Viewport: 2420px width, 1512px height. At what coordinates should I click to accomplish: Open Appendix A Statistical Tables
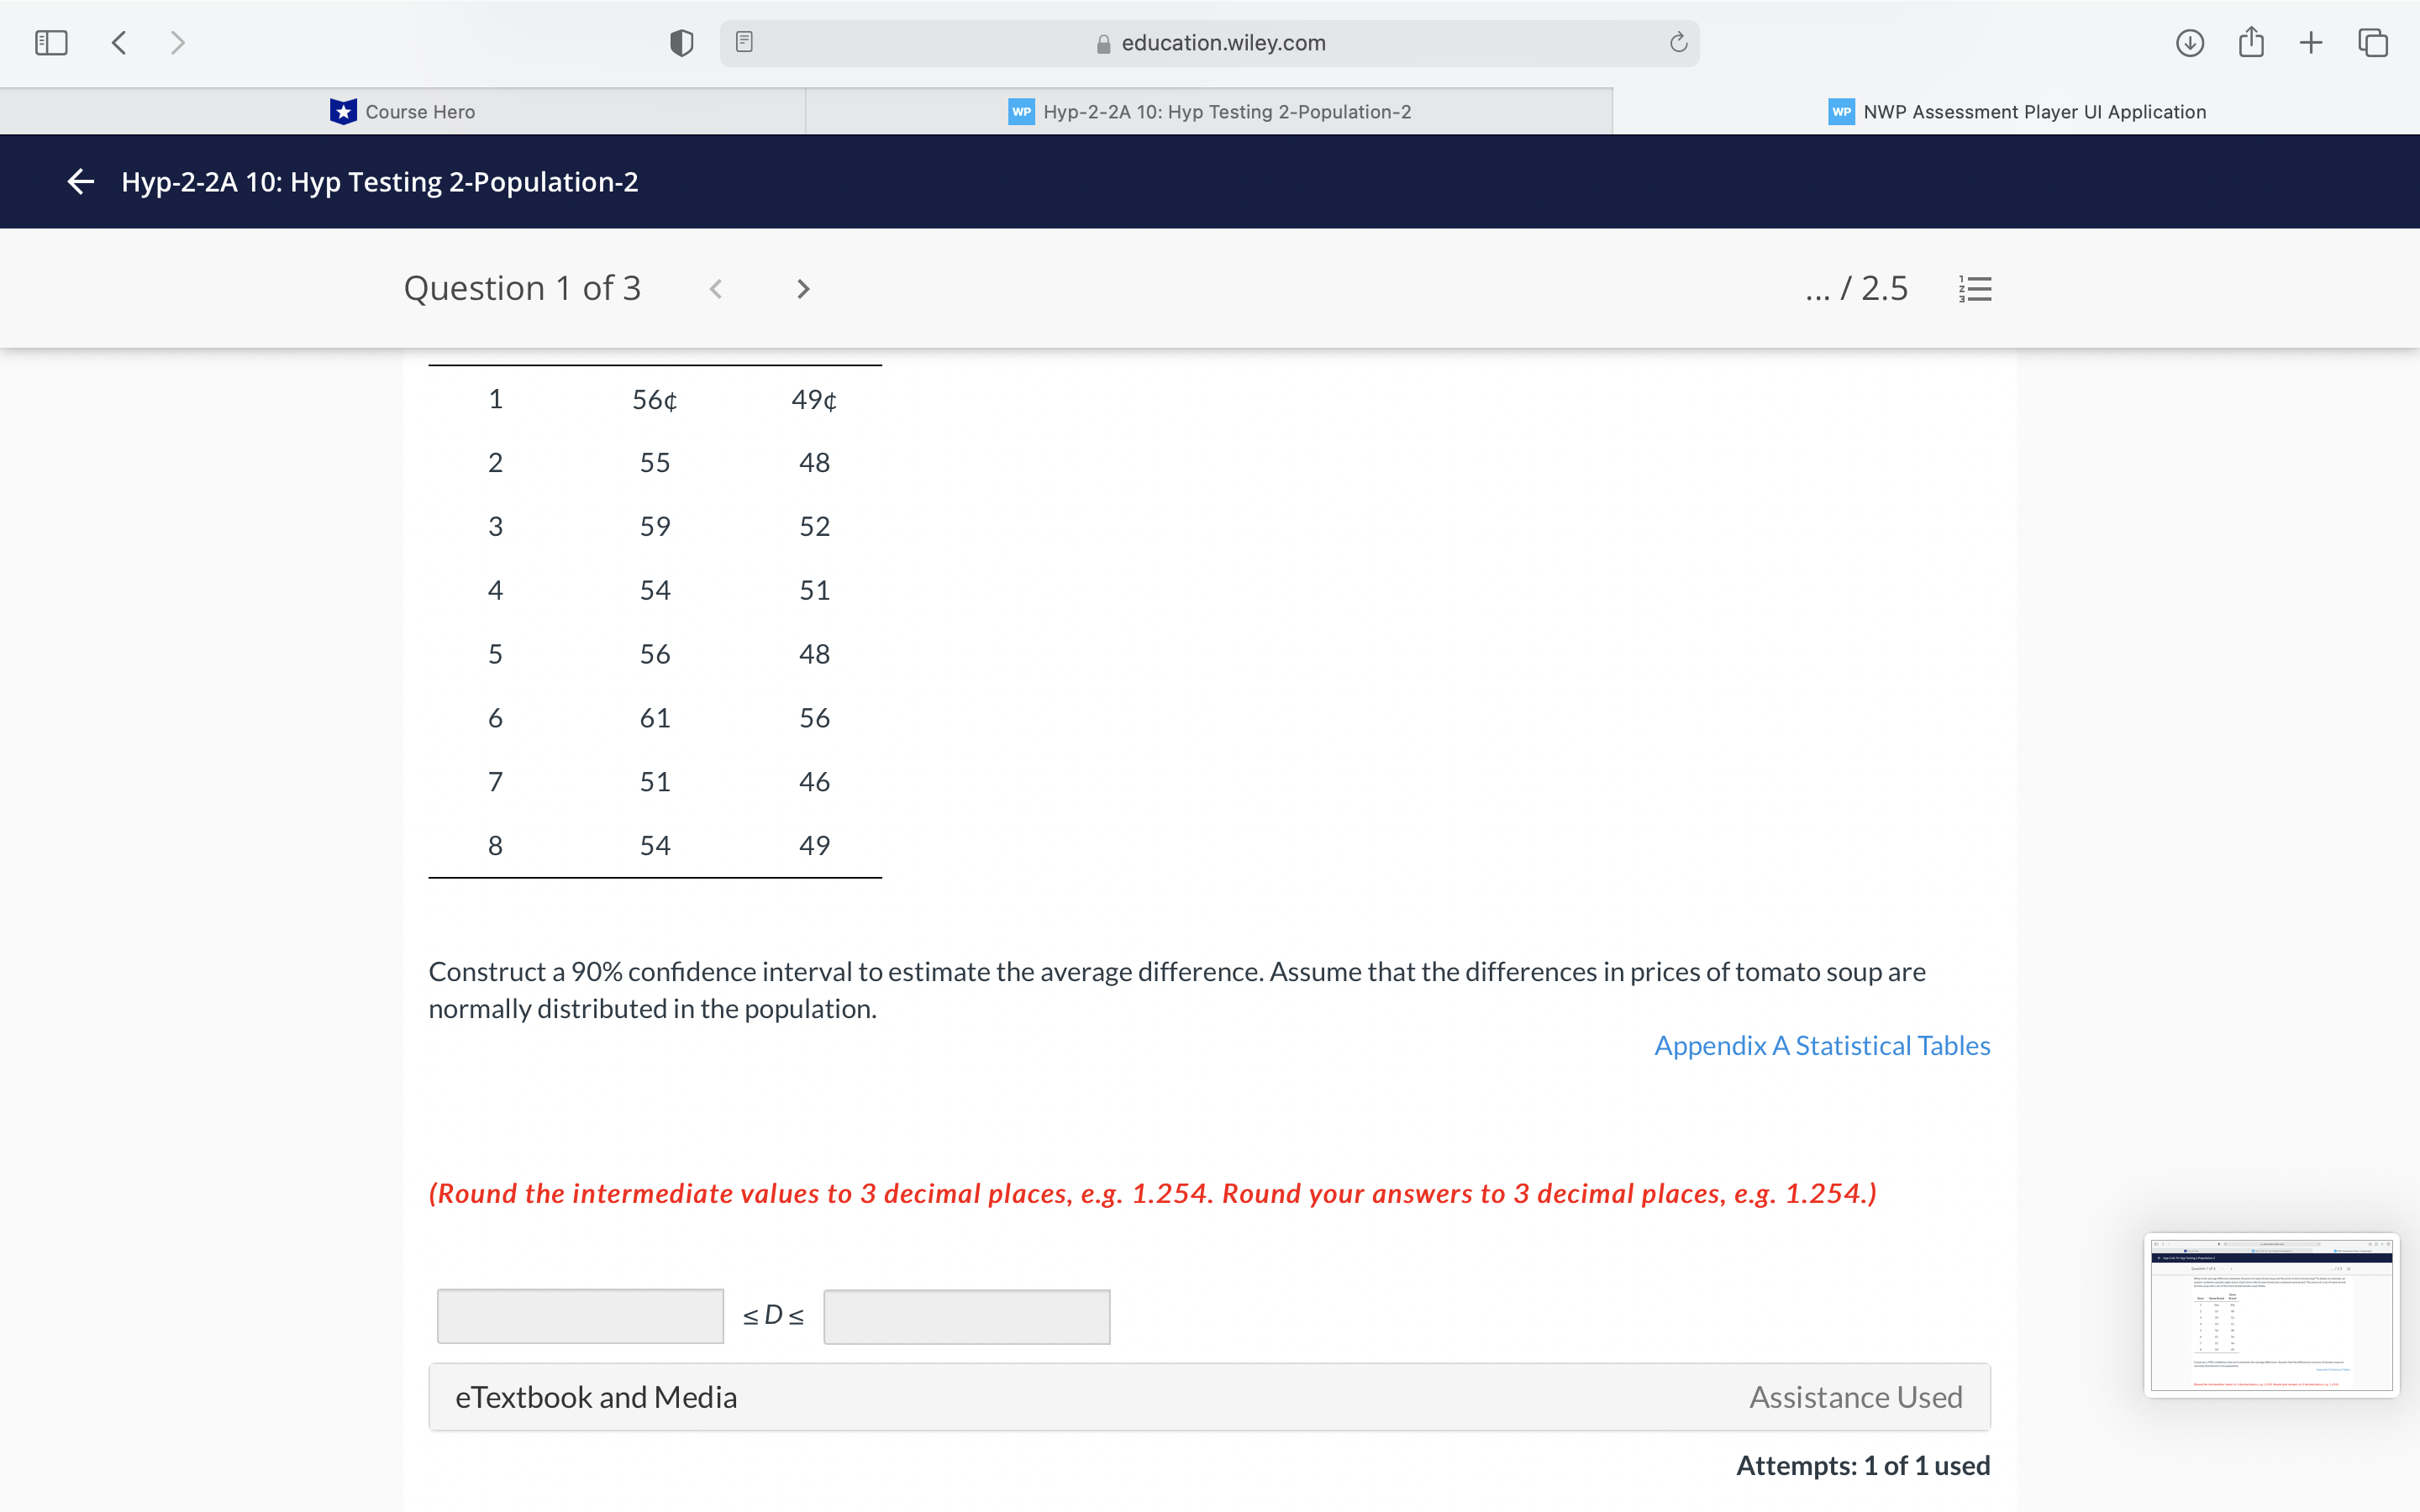(1821, 1045)
